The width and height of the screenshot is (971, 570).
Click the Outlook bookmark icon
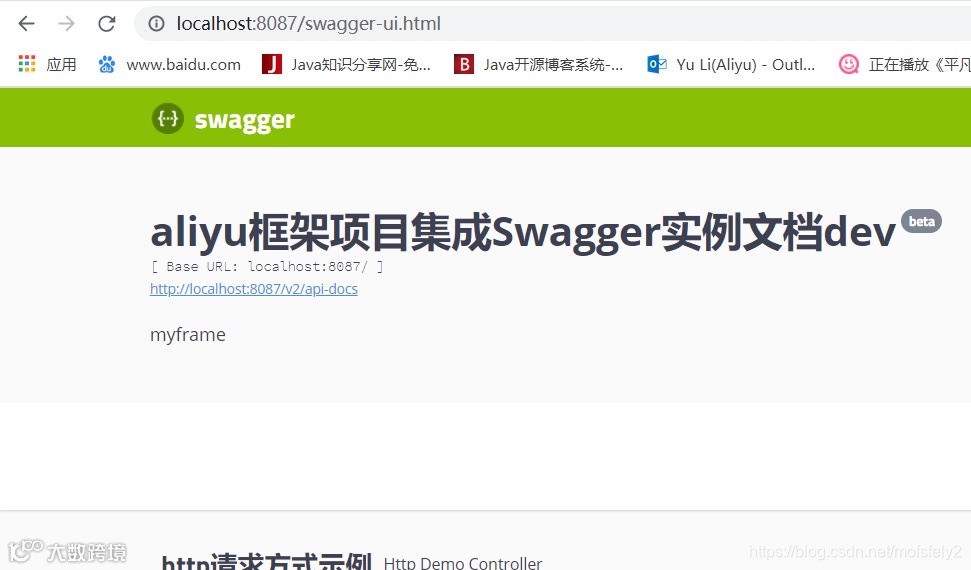point(656,64)
